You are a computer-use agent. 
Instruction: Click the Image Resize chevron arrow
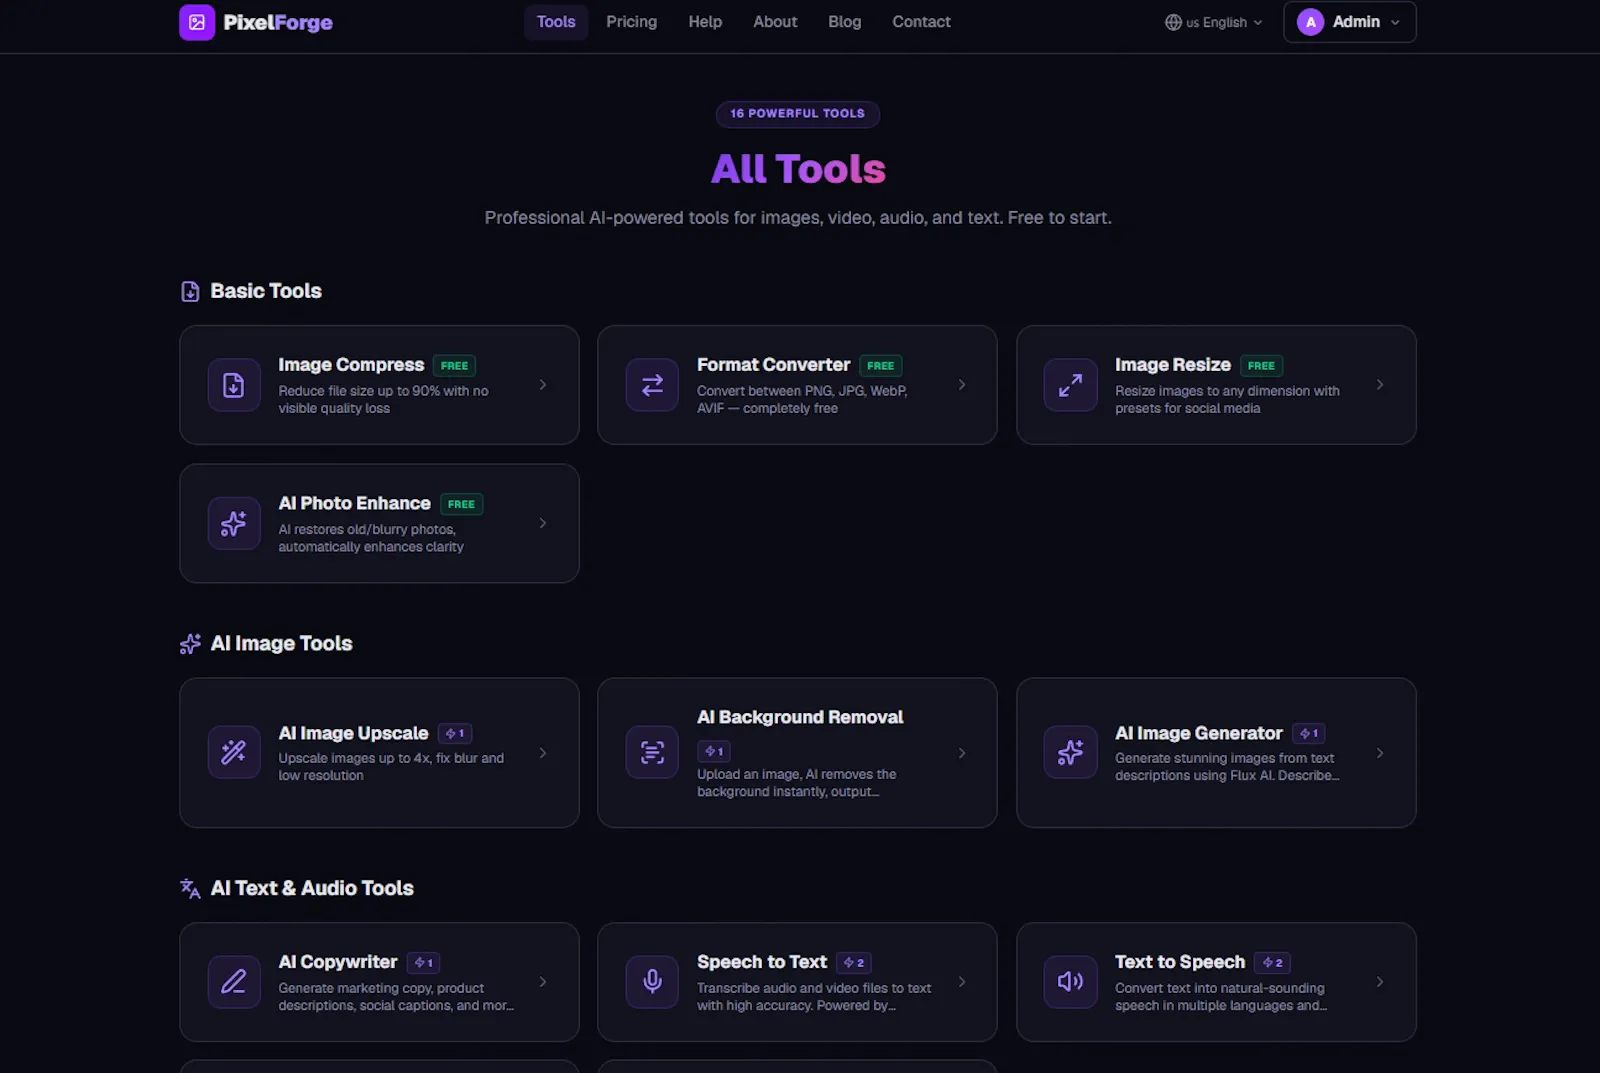(1380, 385)
